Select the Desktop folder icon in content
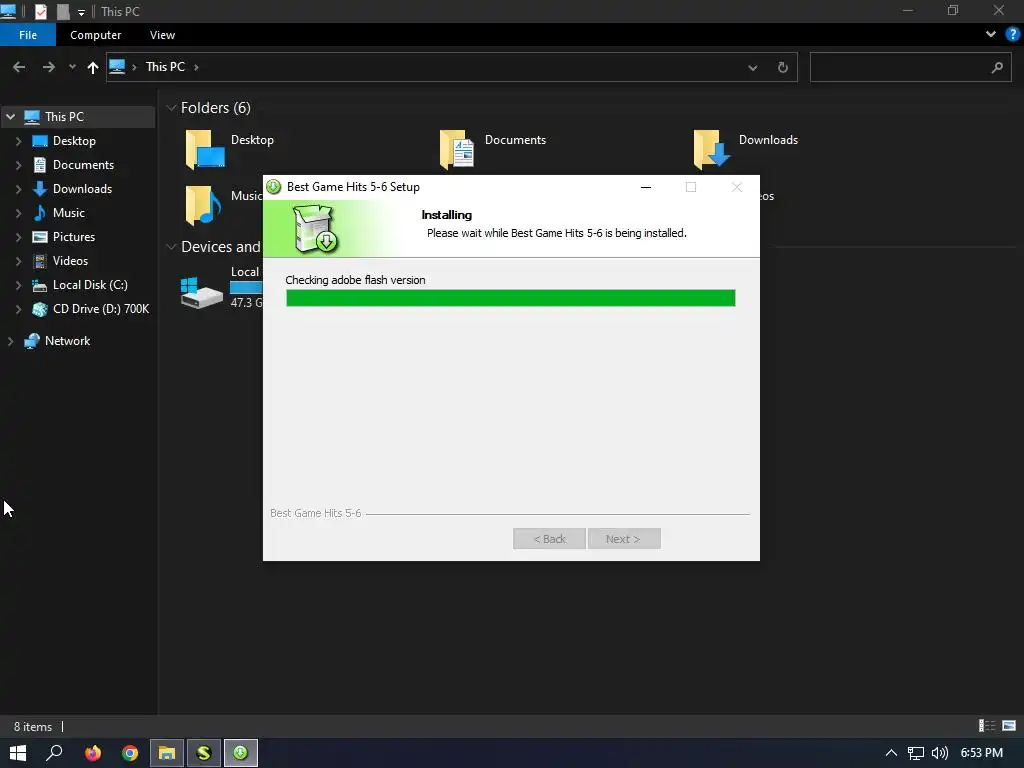1024x768 pixels. [205, 149]
